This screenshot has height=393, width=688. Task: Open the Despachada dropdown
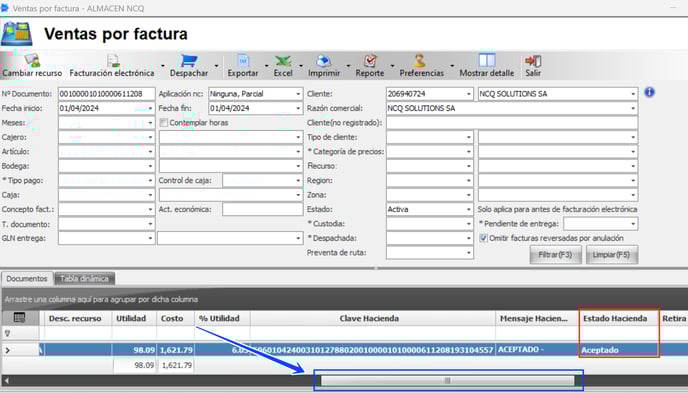[469, 238]
